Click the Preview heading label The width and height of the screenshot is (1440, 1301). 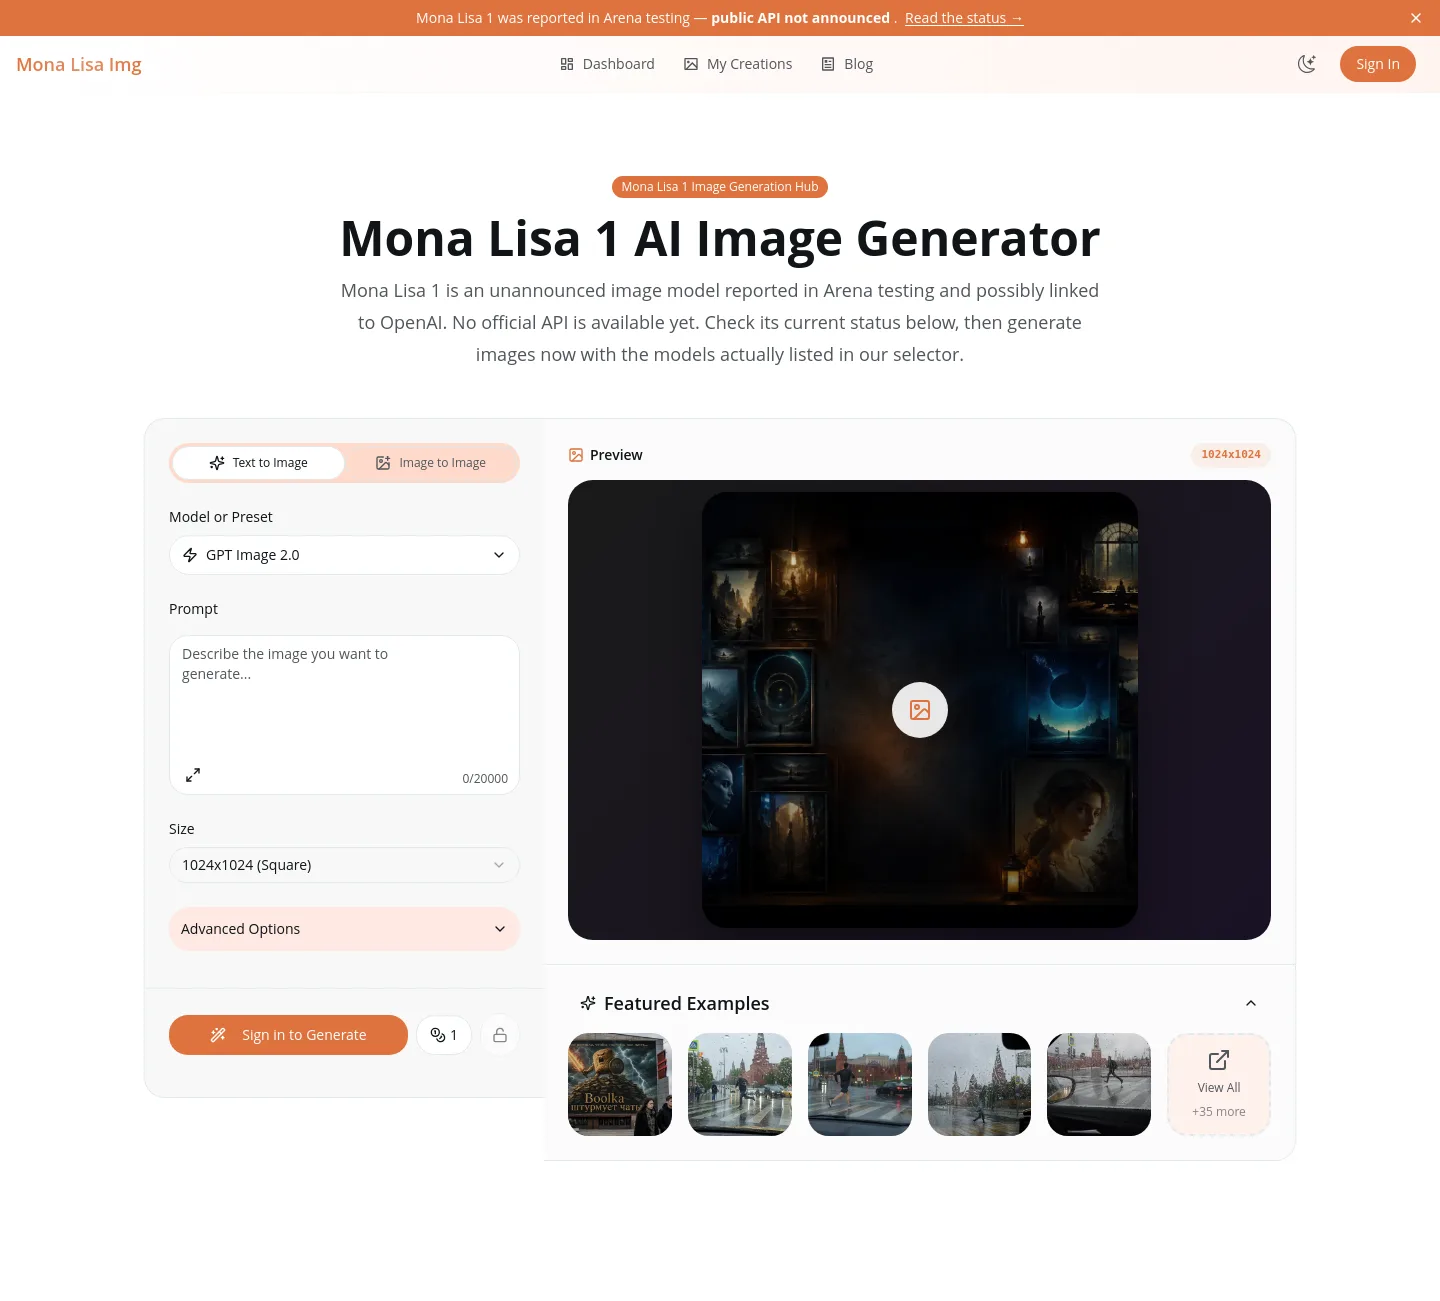[x=616, y=455]
